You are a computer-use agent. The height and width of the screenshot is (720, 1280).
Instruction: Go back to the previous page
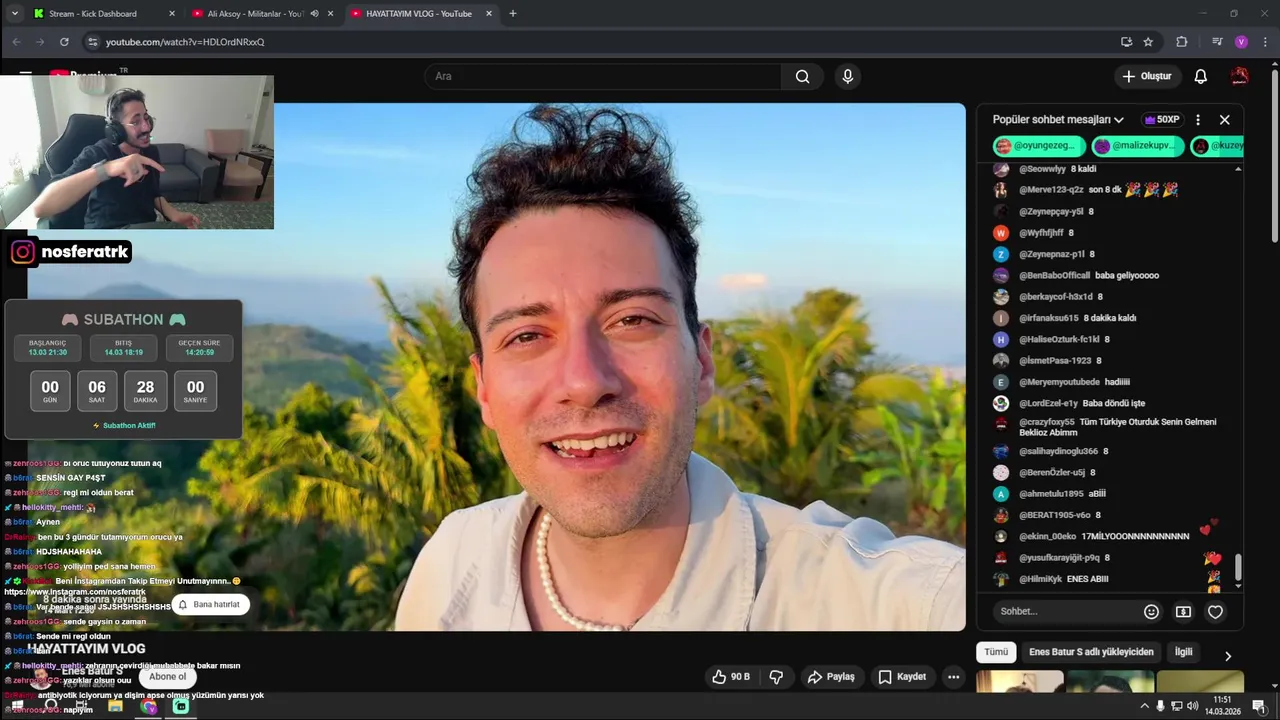pos(16,42)
